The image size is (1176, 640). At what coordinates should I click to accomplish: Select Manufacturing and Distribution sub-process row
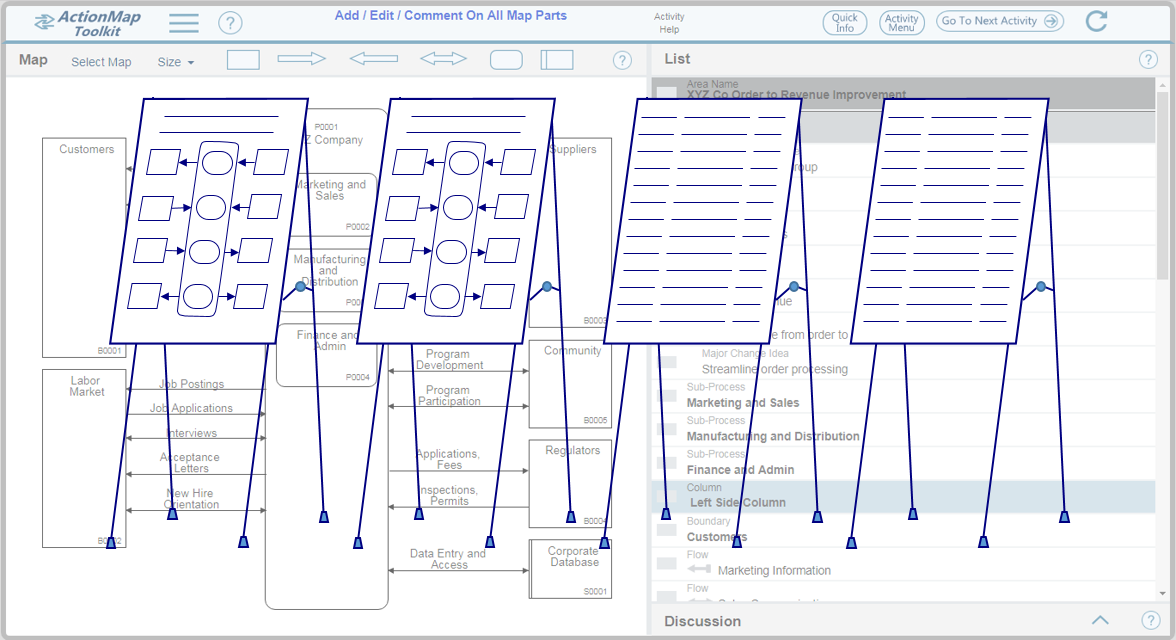tap(903, 430)
